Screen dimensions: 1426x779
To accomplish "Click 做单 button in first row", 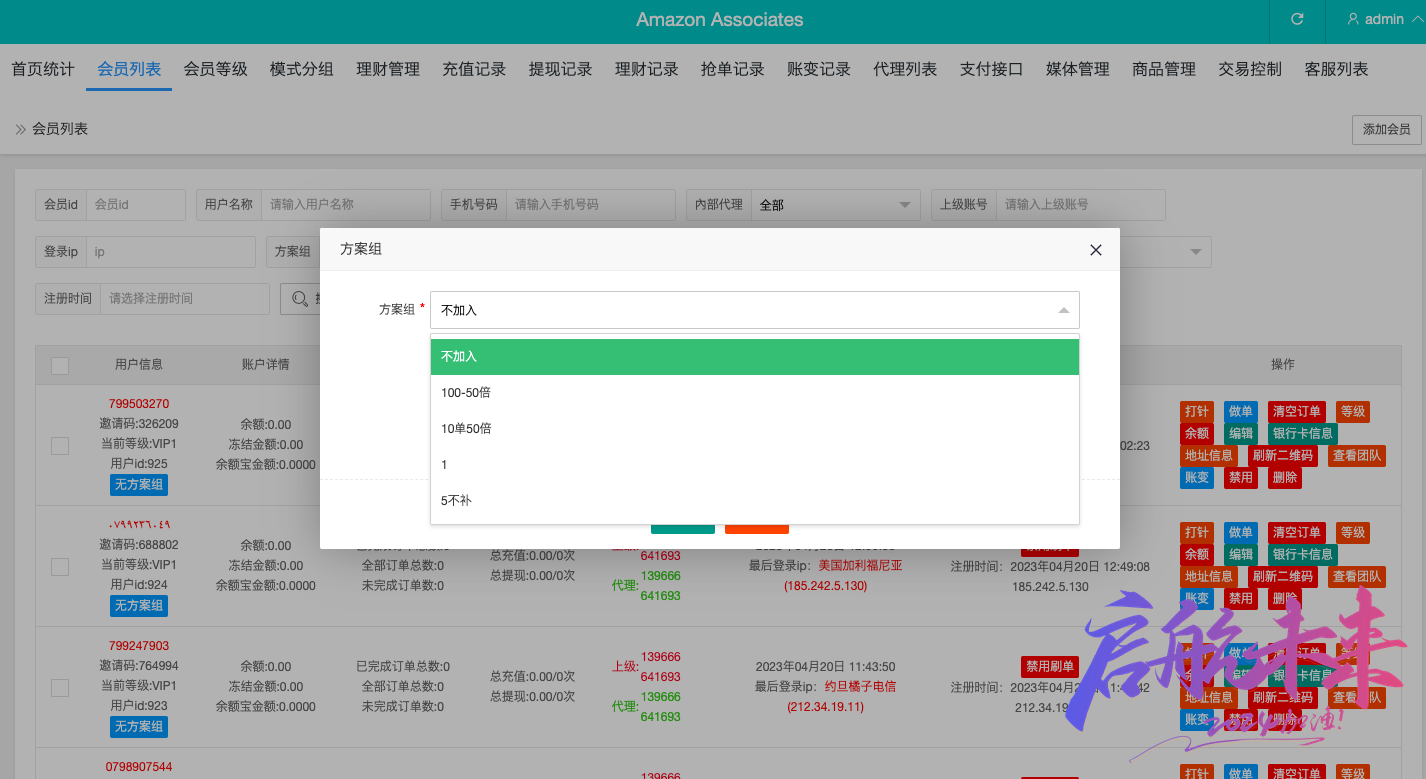I will 1241,412.
